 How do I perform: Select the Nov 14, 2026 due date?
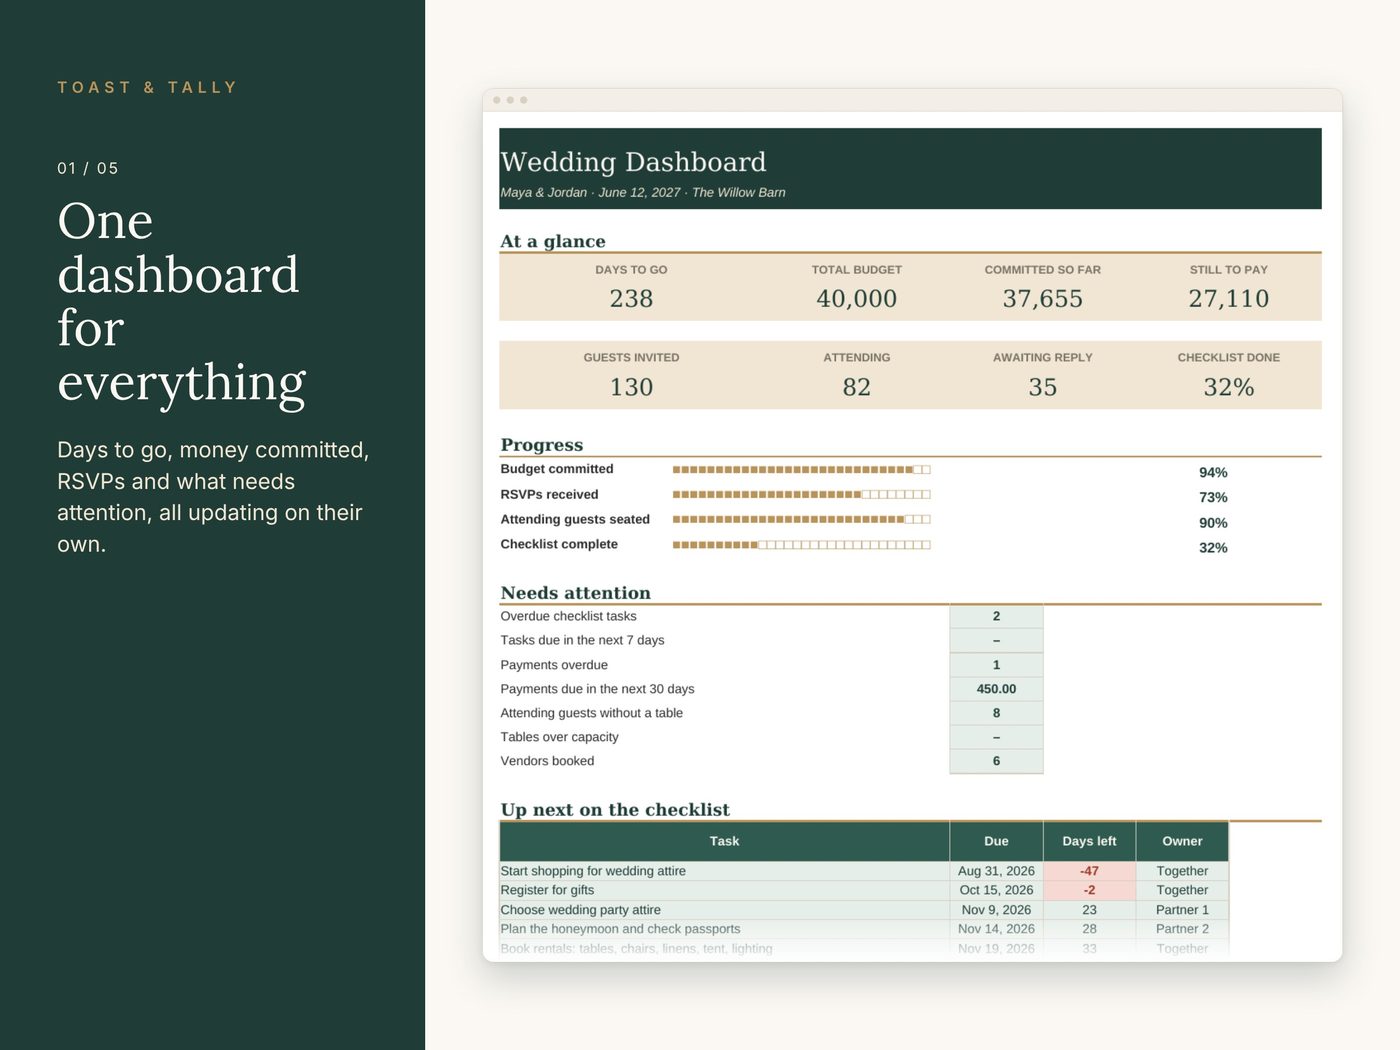pos(996,929)
